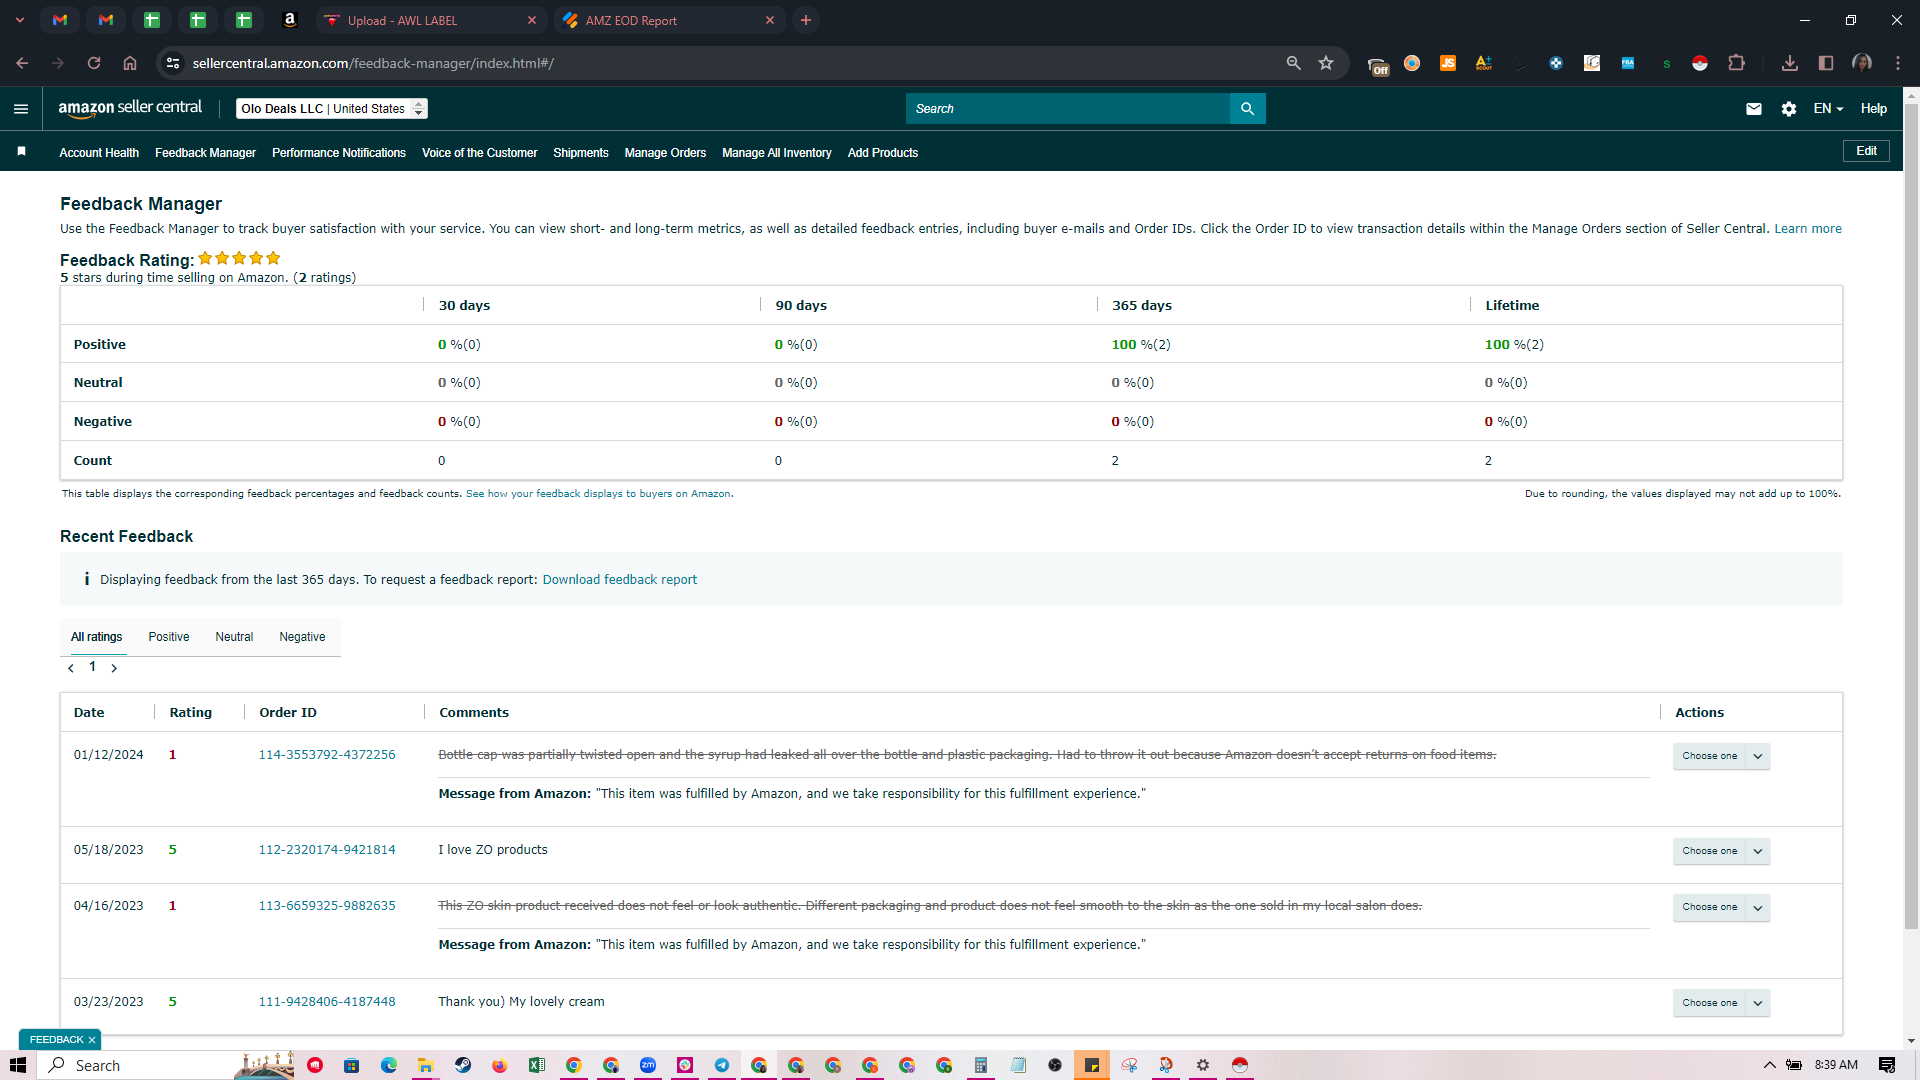
Task: Open order 111-9428406-4187448
Action: click(327, 1002)
